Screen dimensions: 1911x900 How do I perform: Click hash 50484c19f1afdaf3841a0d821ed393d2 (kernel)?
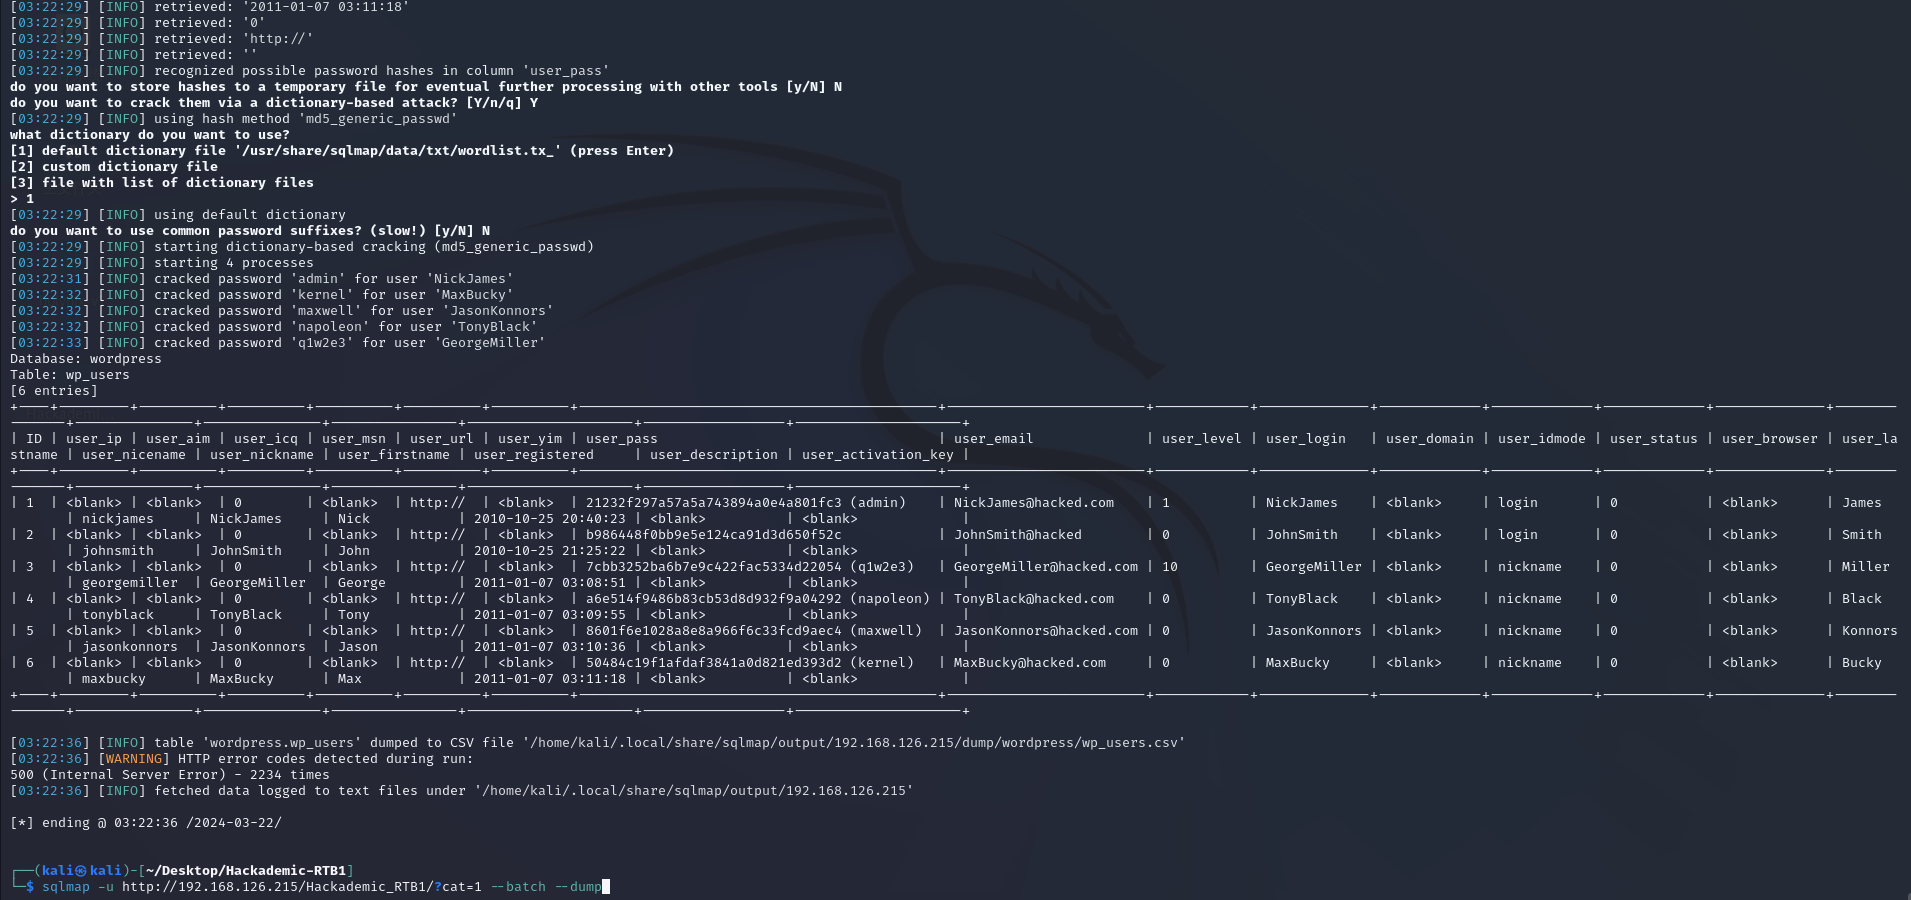pyautogui.click(x=749, y=663)
